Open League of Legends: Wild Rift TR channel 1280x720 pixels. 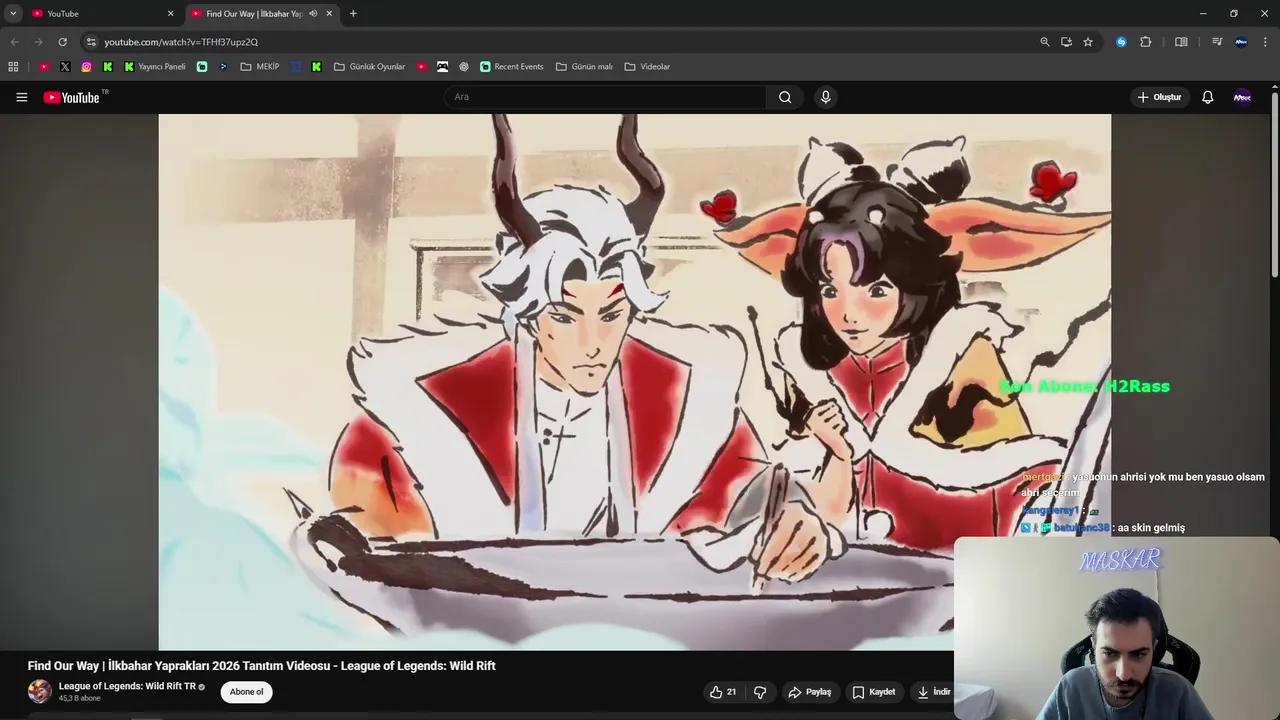click(x=127, y=687)
